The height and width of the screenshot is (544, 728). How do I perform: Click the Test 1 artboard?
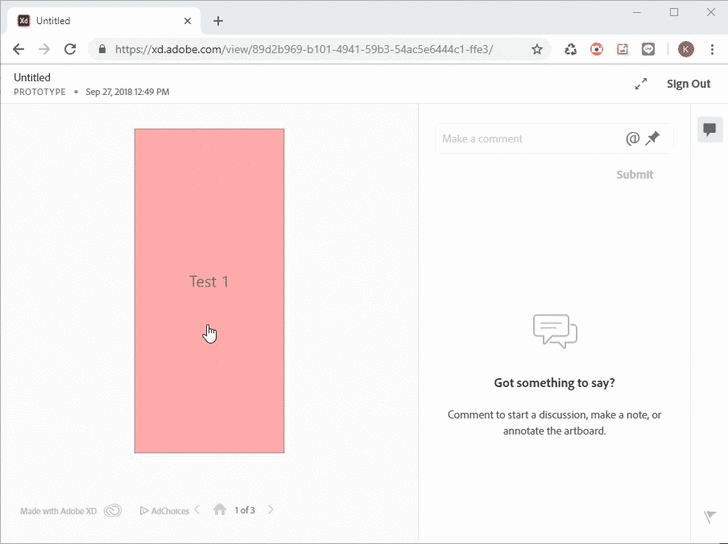click(209, 291)
